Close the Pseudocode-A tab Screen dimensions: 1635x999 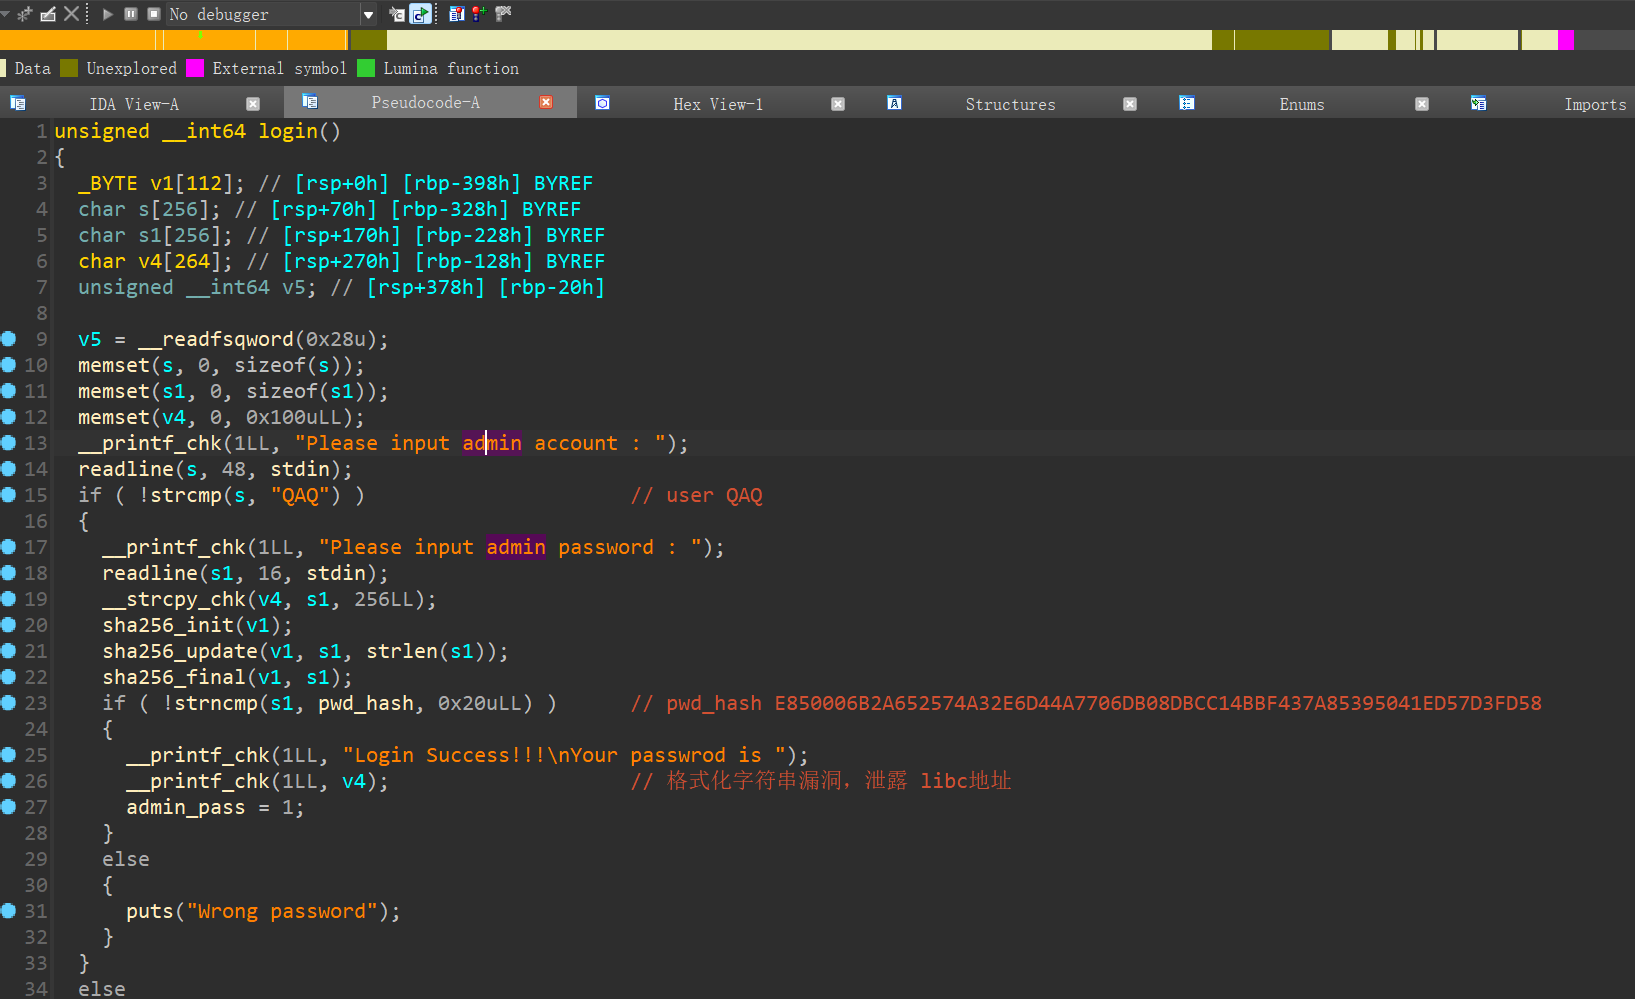pyautogui.click(x=546, y=102)
